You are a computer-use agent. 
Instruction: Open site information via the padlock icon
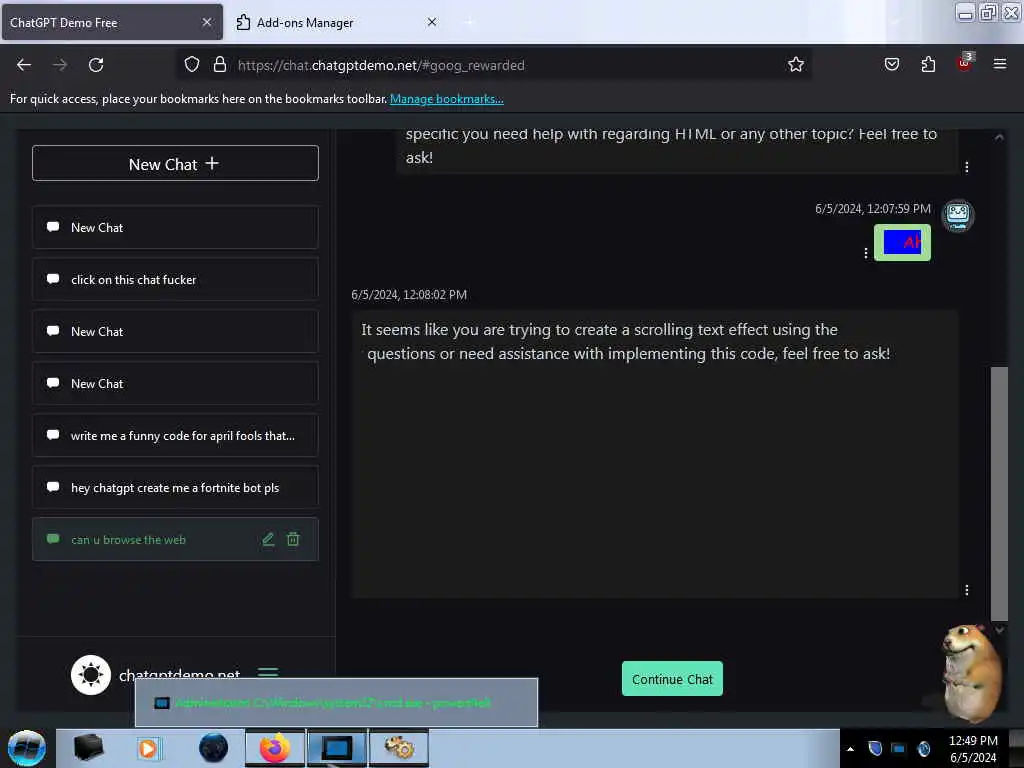220,64
